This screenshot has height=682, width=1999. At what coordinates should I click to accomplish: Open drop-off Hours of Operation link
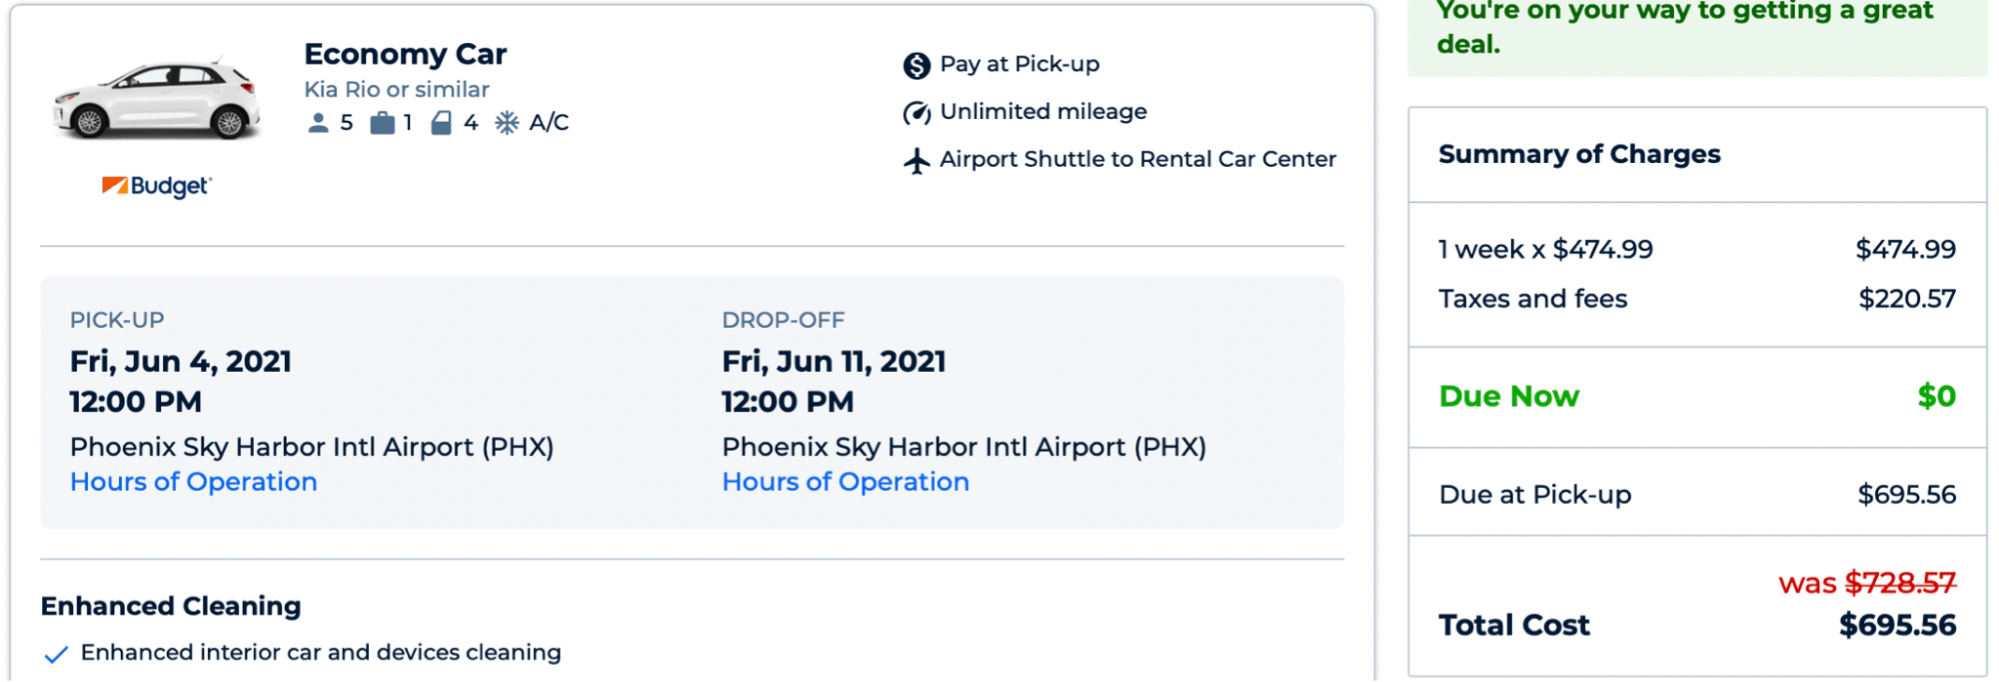pos(845,481)
